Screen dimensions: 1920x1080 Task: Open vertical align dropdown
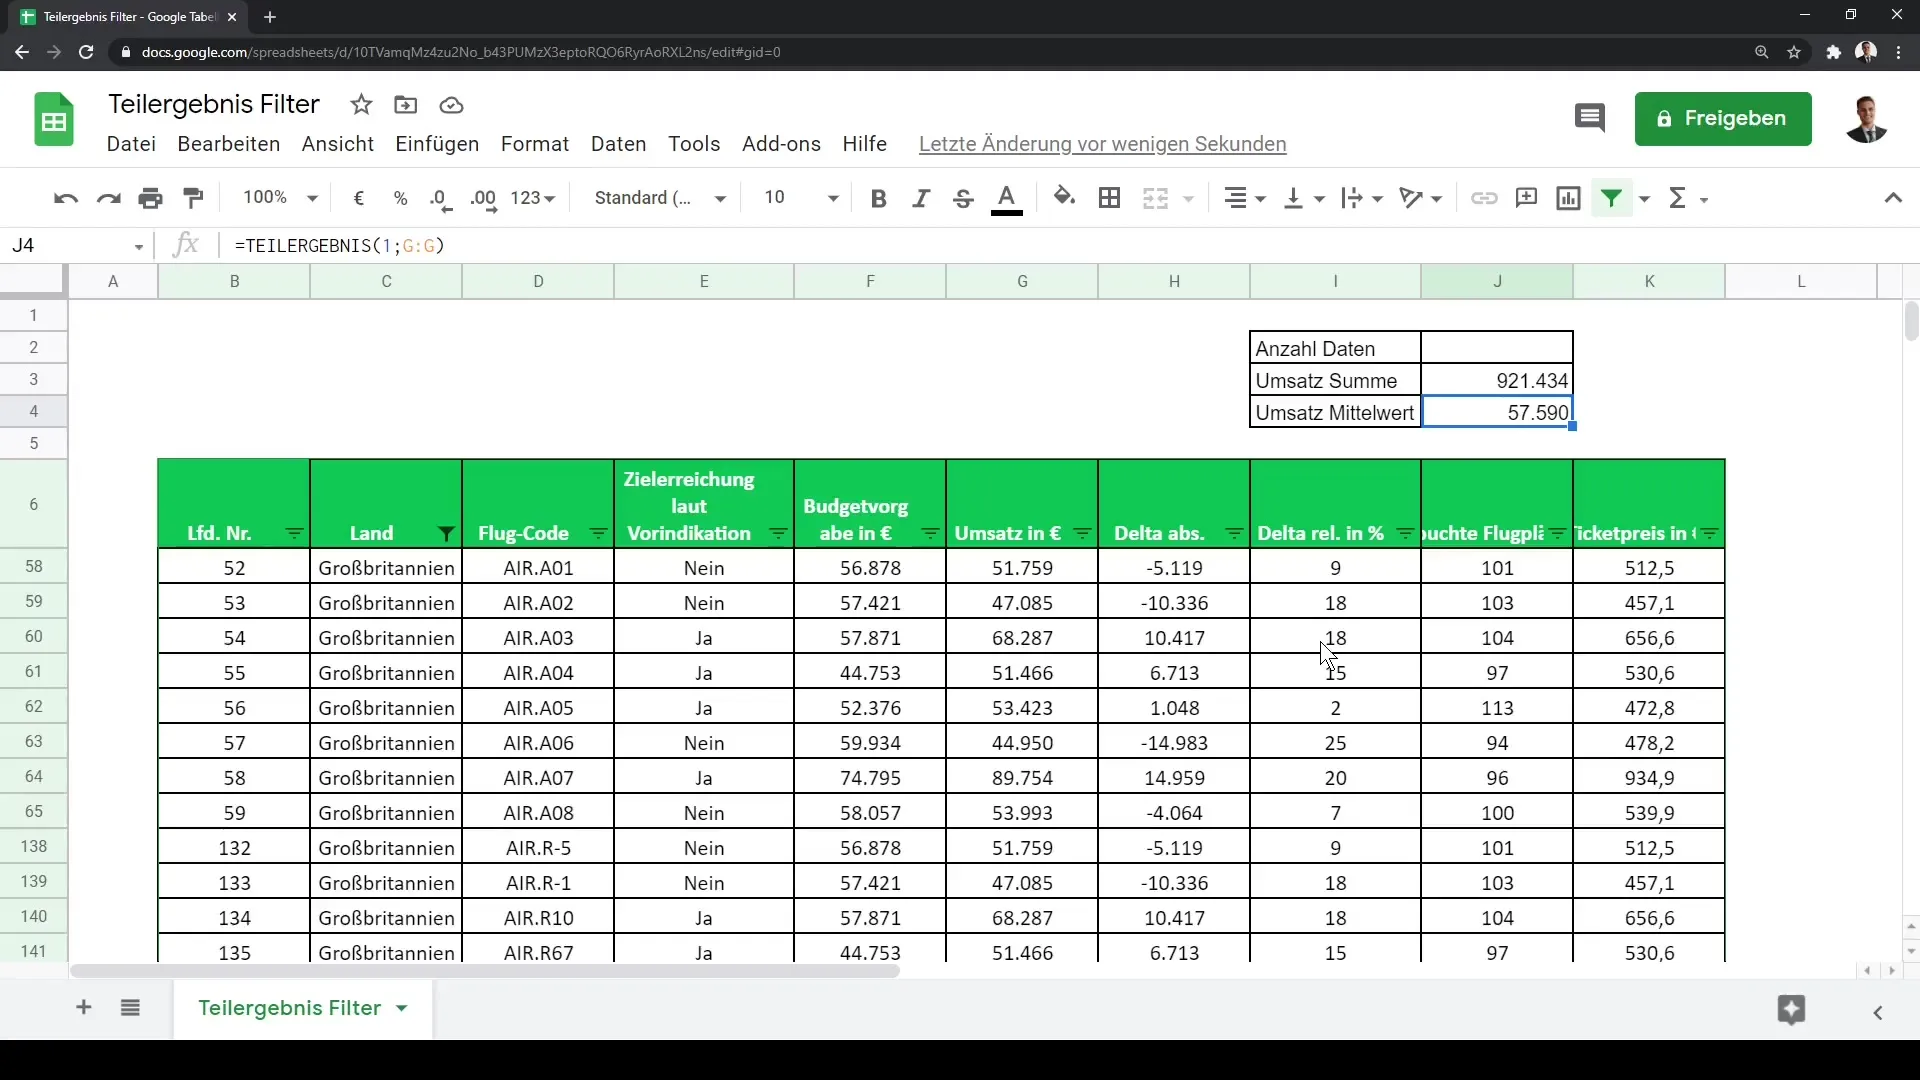click(x=1303, y=198)
